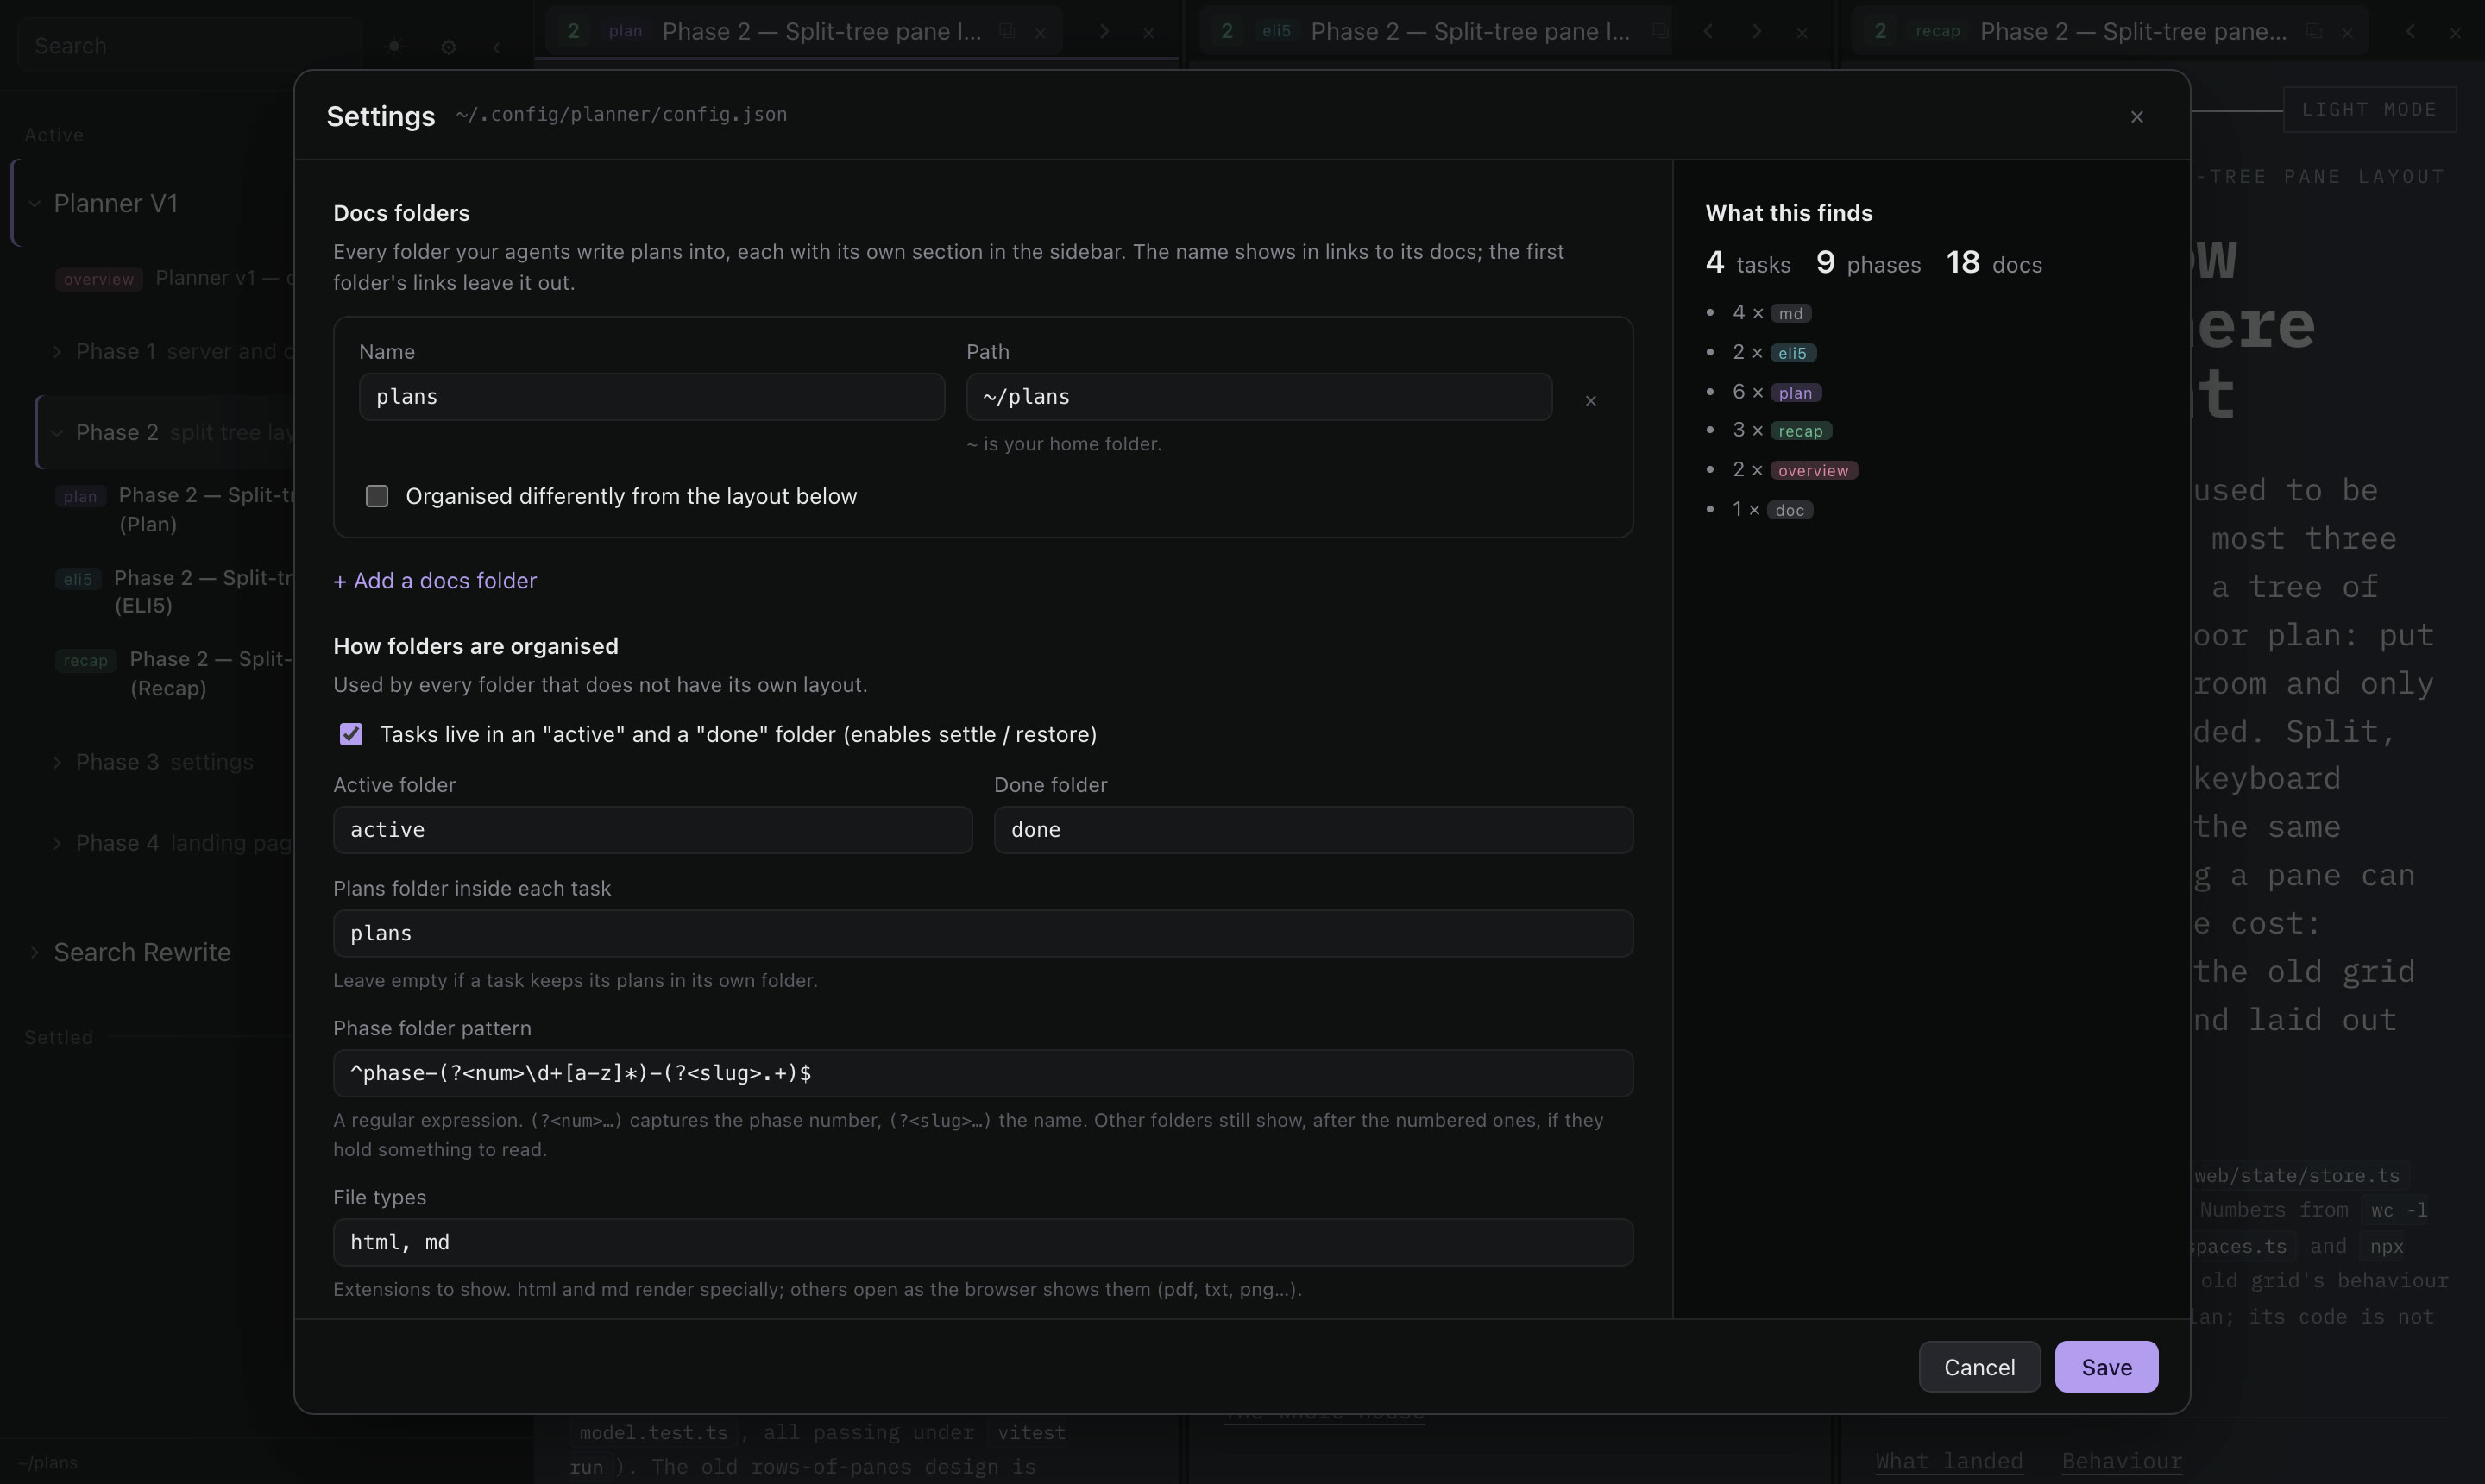Collapse Phase 2 split tree in sidebar
Viewport: 2485px width, 1484px height.
57,433
